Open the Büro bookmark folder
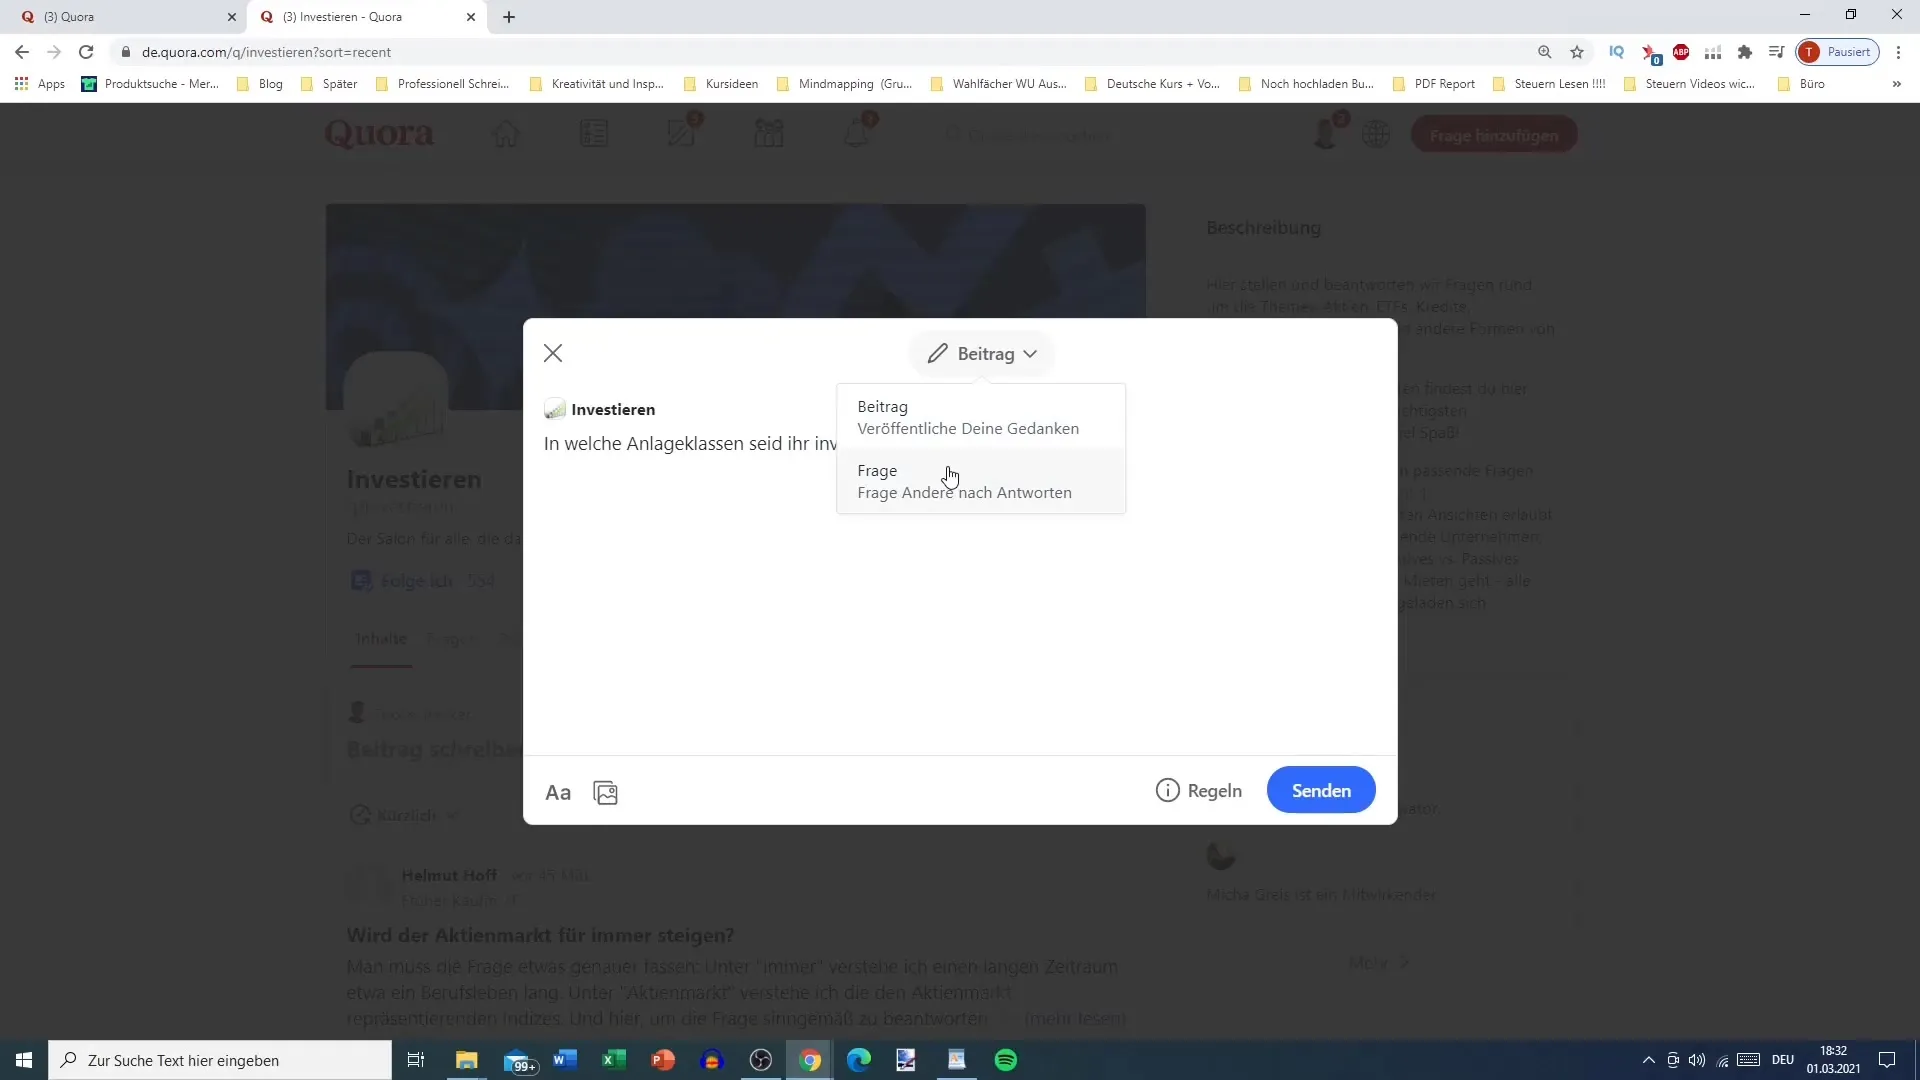This screenshot has width=1920, height=1080. tap(1801, 84)
